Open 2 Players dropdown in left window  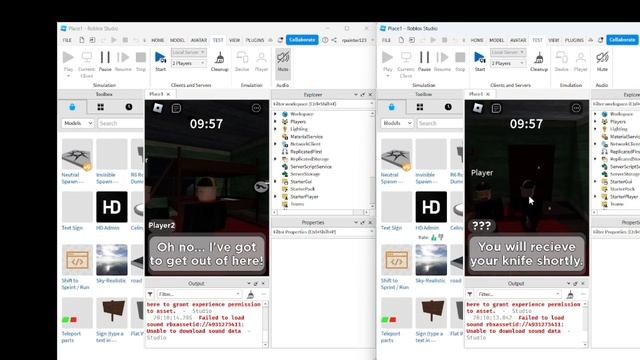pyautogui.click(x=188, y=63)
